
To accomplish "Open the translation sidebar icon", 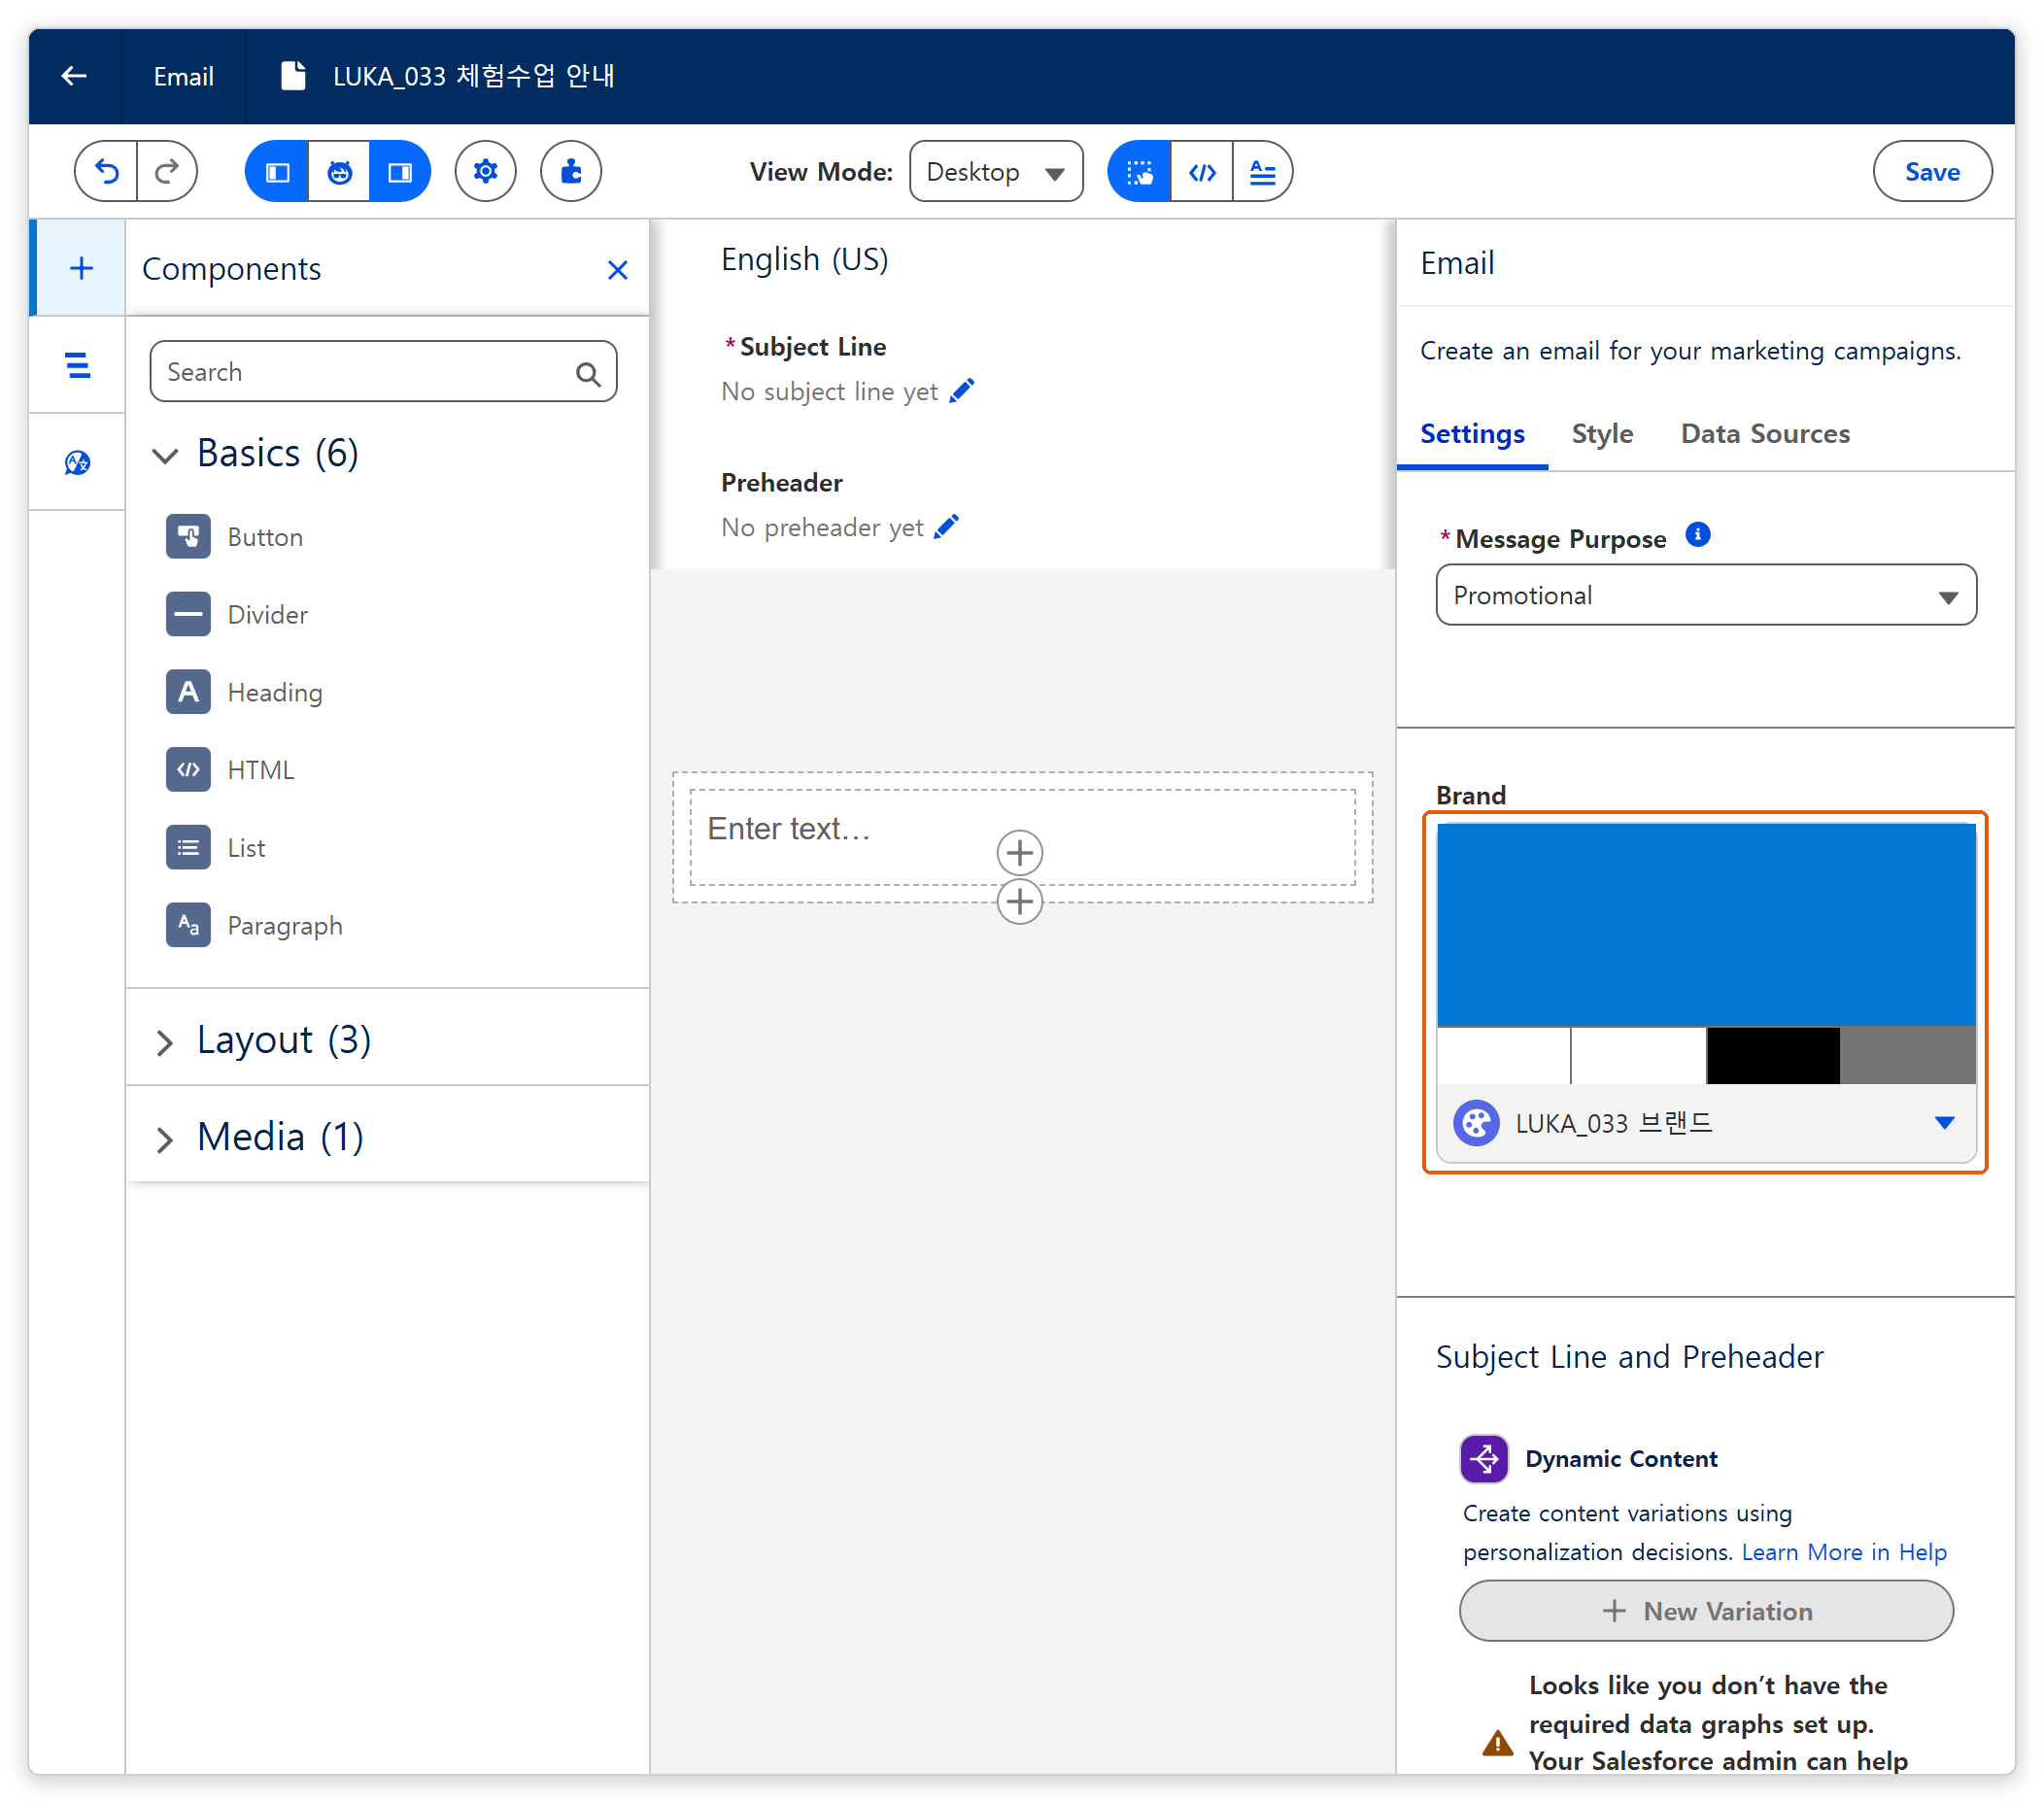I will pos(77,462).
